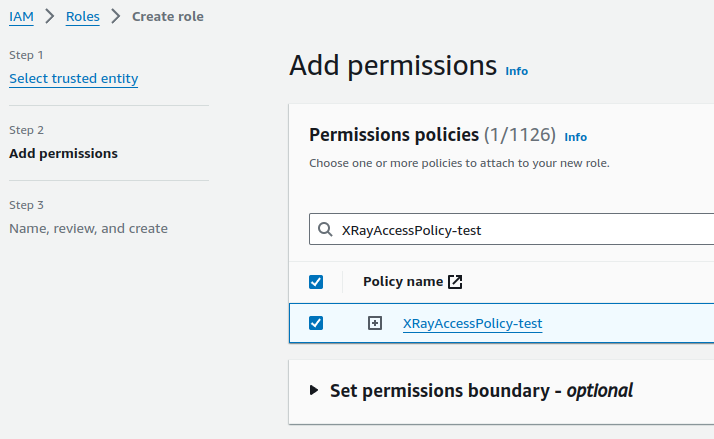Uncheck the XRayAccessPolicy-test row checkbox

[x=316, y=323]
